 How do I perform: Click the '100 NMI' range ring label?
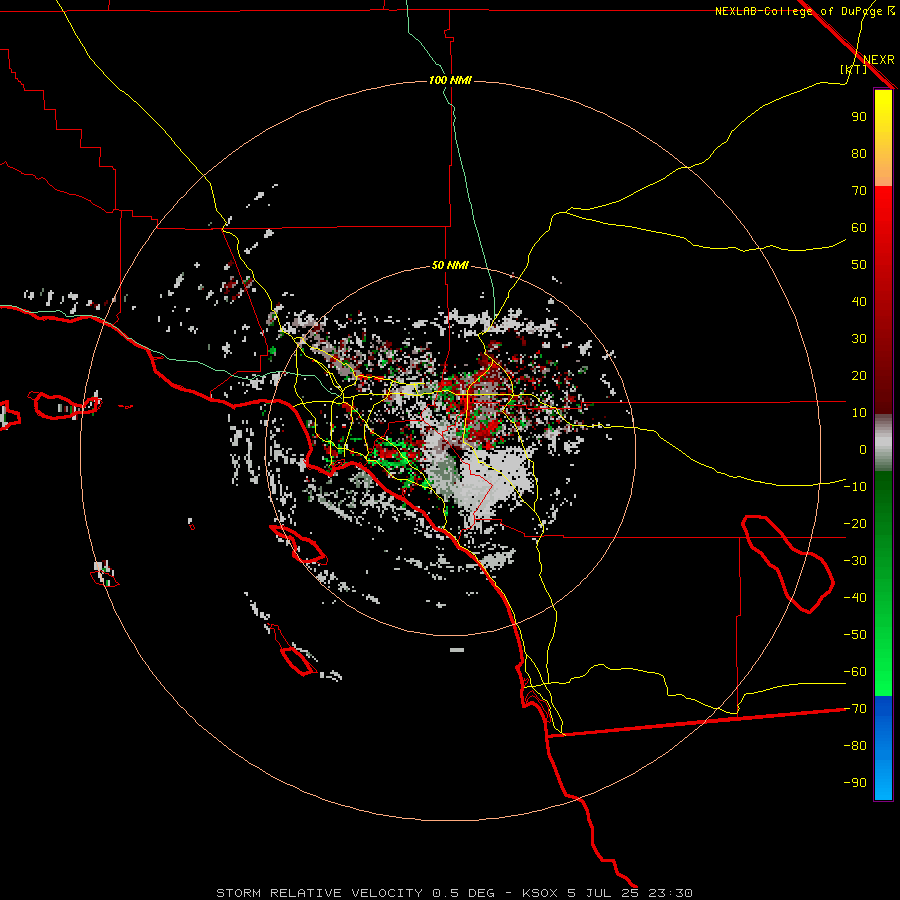[450, 80]
